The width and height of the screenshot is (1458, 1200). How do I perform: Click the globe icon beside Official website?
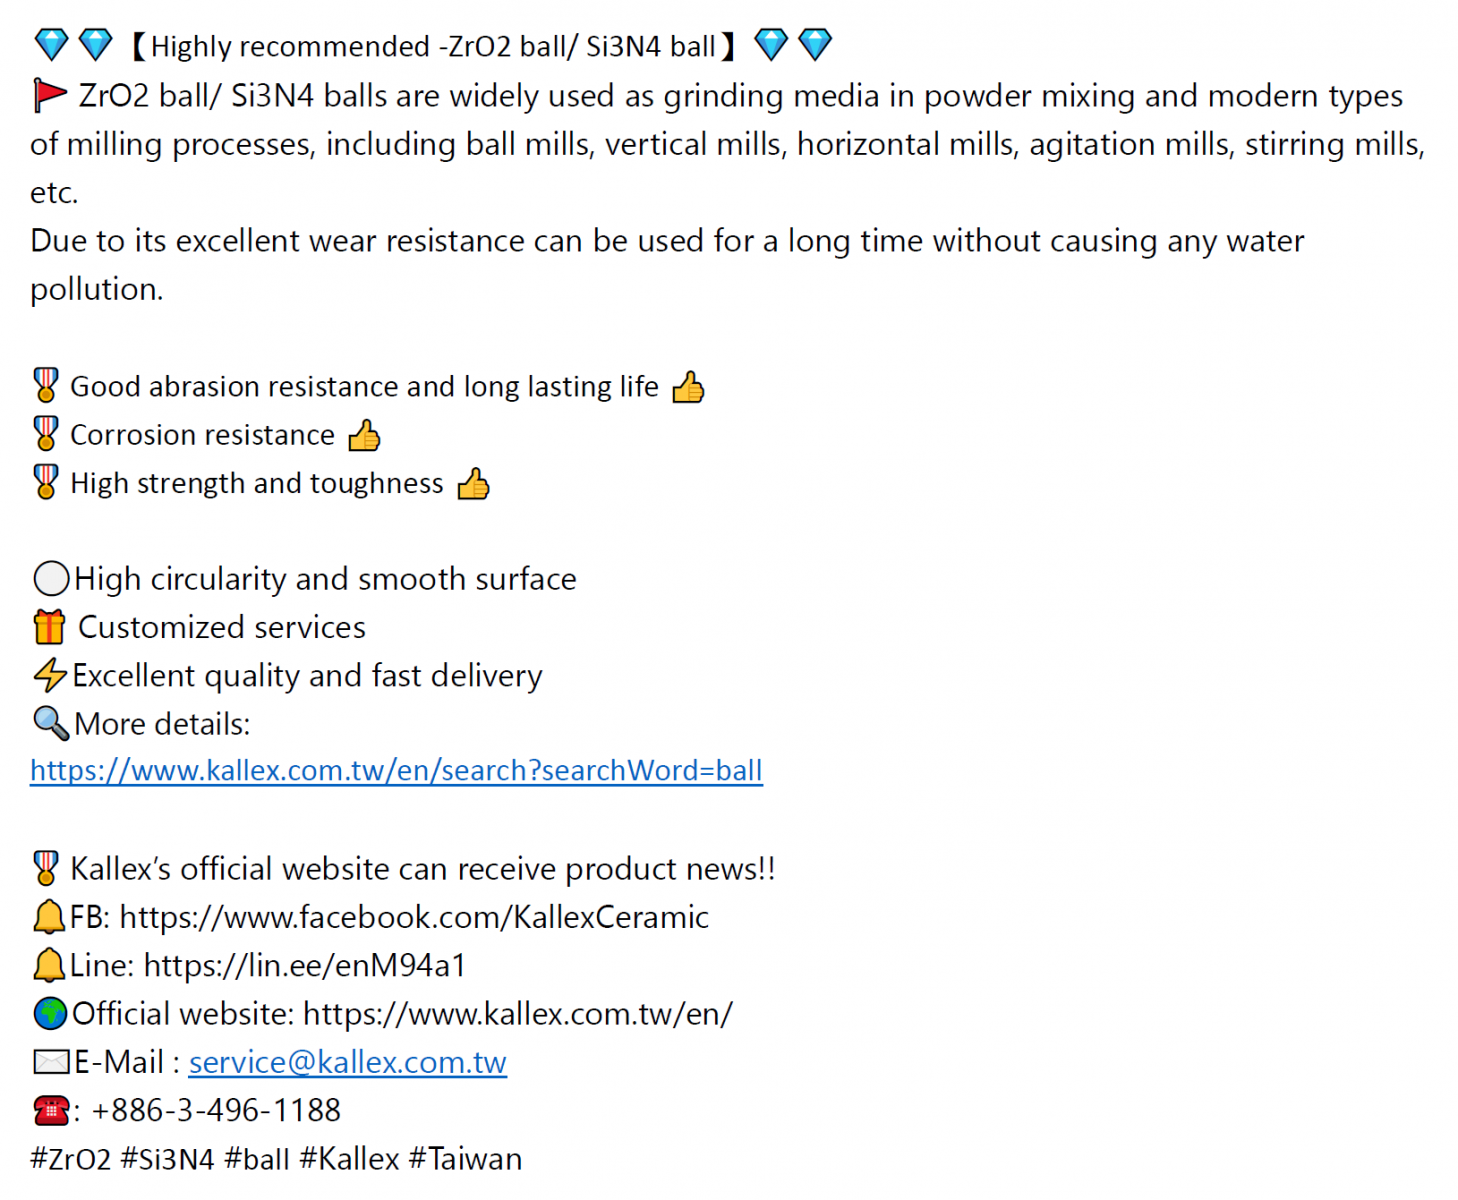[x=50, y=1013]
